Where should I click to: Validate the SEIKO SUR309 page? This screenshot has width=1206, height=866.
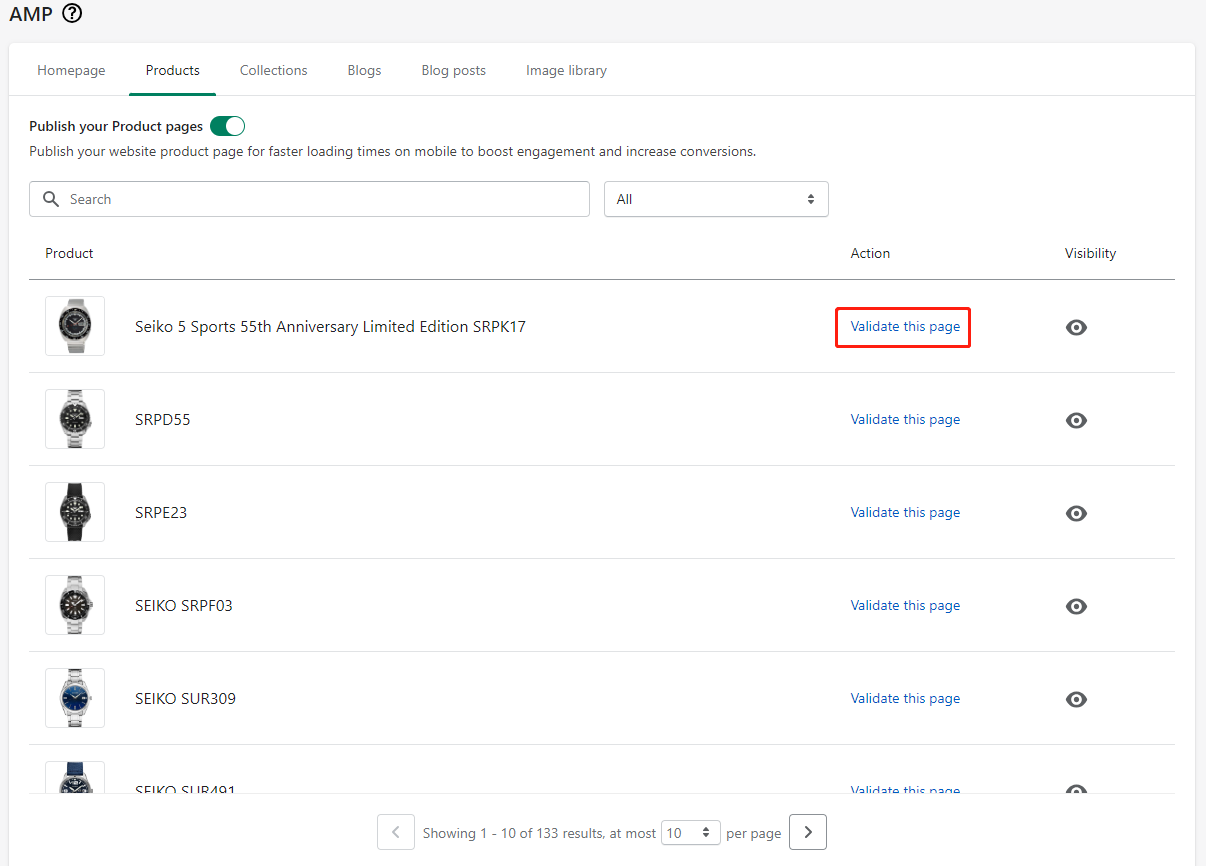(x=905, y=698)
